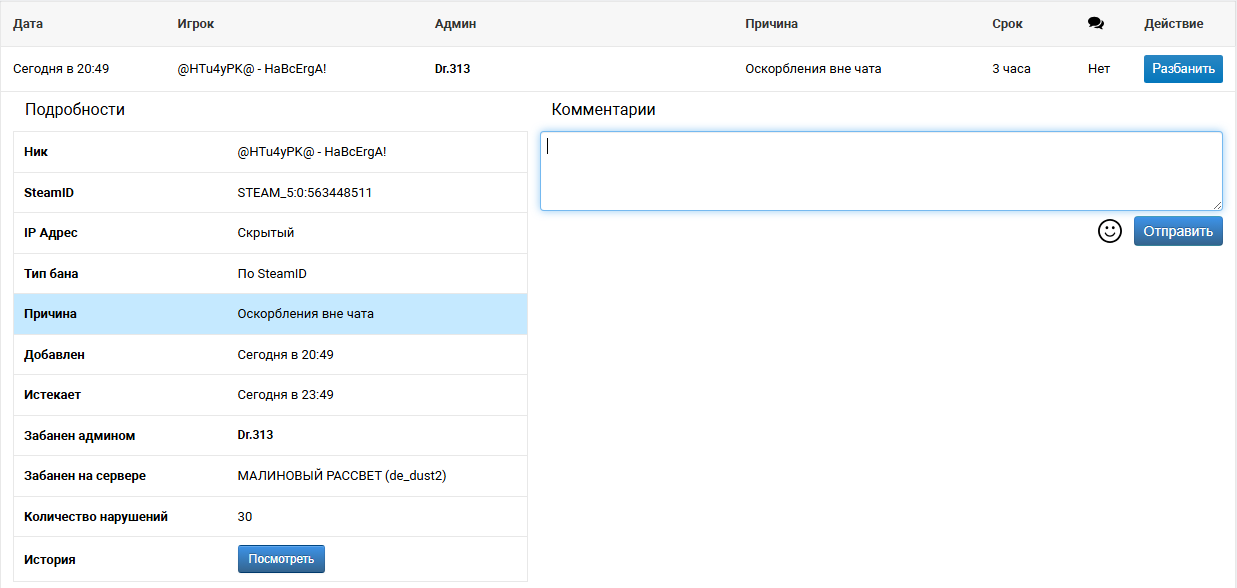Click the Разбанить button
The height and width of the screenshot is (588, 1237).
[x=1183, y=69]
